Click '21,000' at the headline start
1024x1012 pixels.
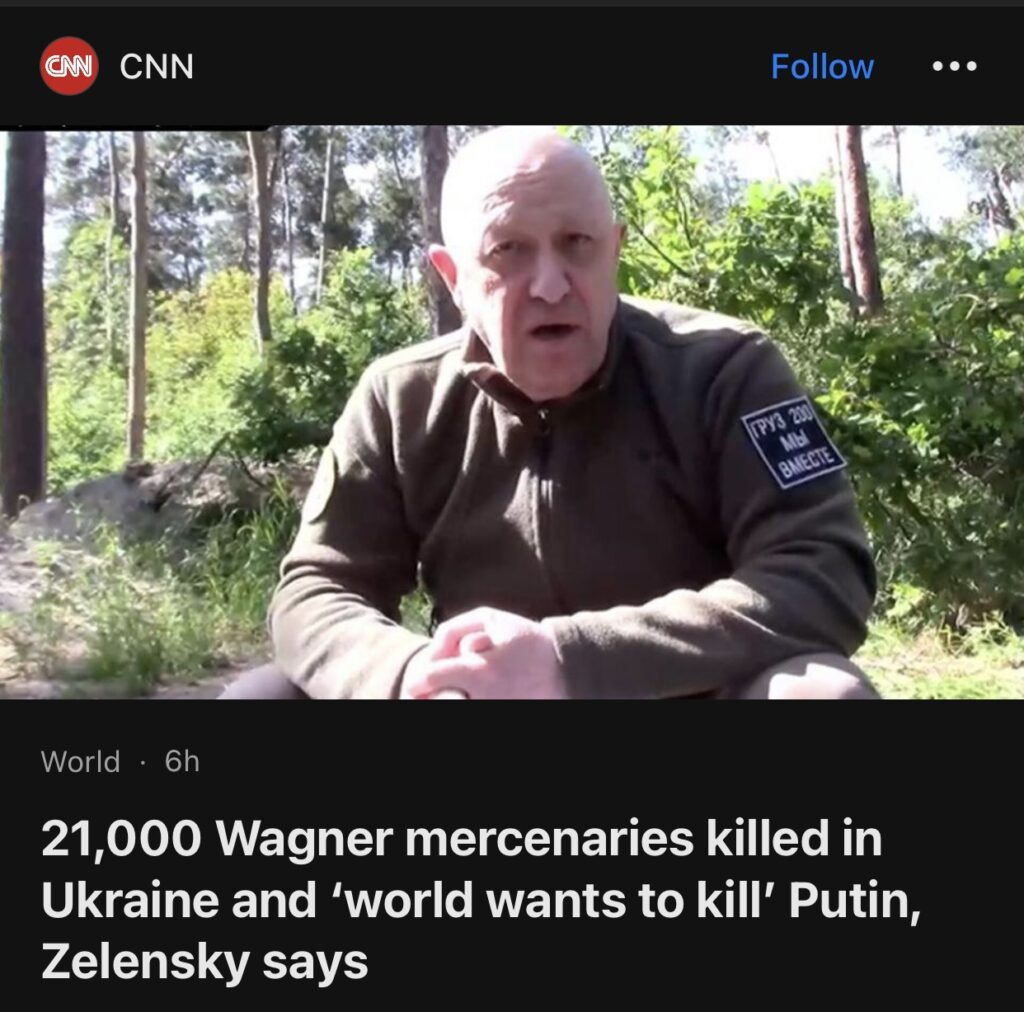click(x=121, y=839)
